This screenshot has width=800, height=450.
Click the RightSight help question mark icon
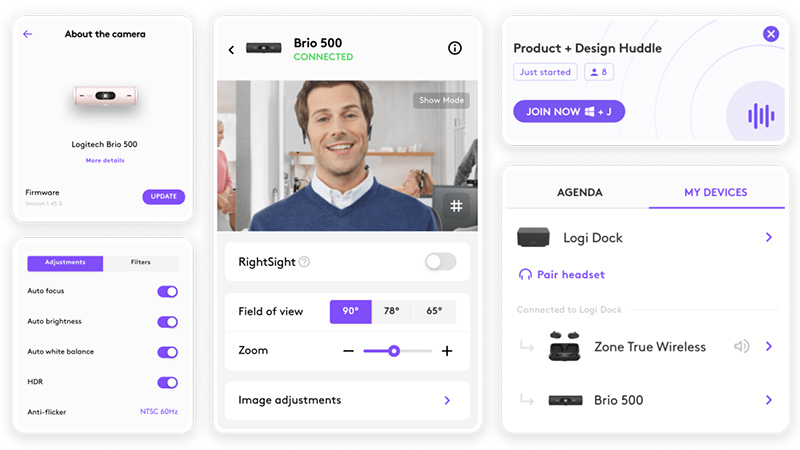(x=304, y=262)
